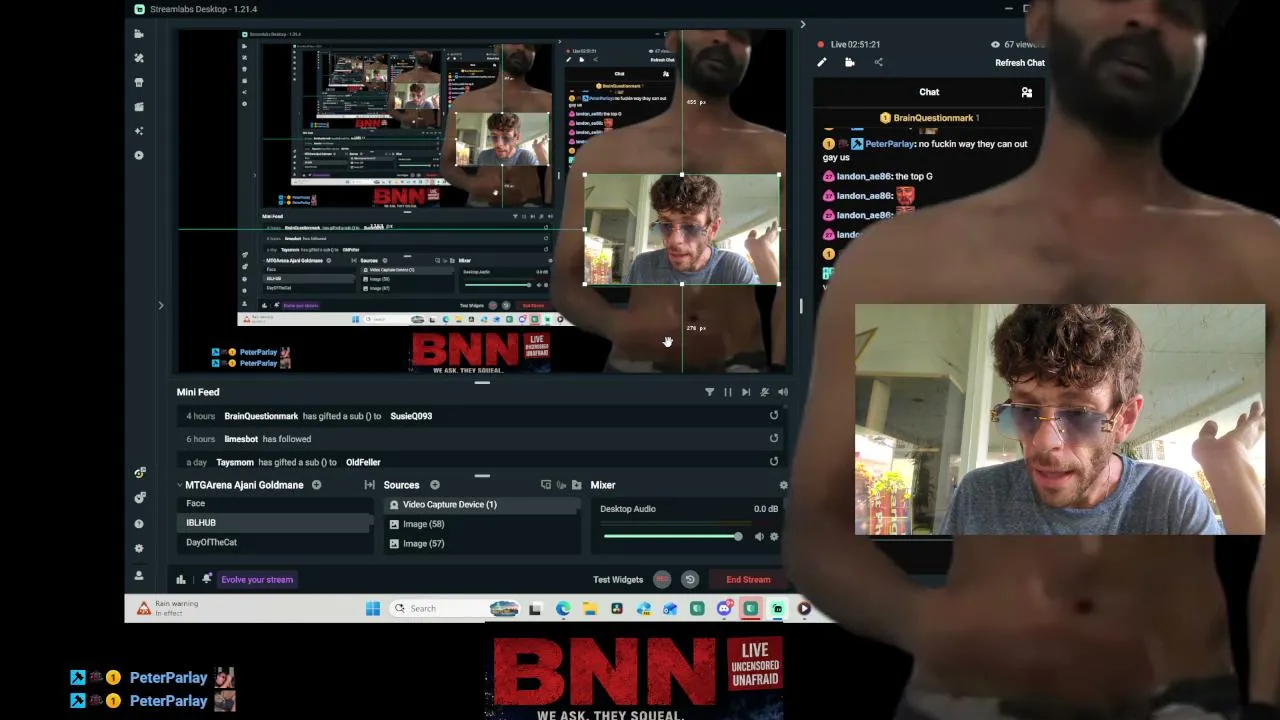Toggle Mini Feed mute alerts bell icon

pos(765,392)
